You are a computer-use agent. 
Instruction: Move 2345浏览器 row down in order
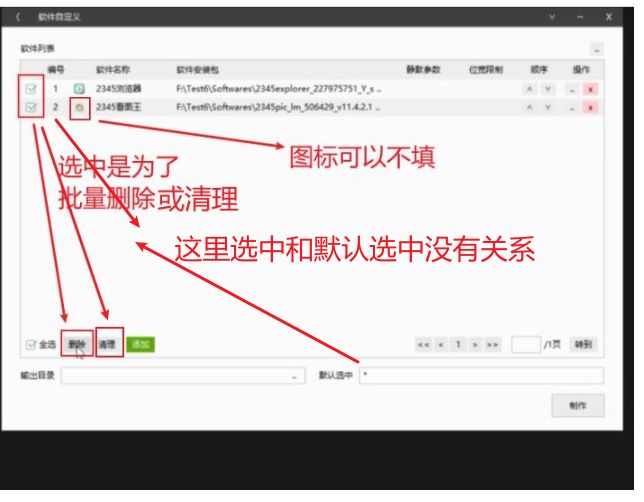click(547, 89)
